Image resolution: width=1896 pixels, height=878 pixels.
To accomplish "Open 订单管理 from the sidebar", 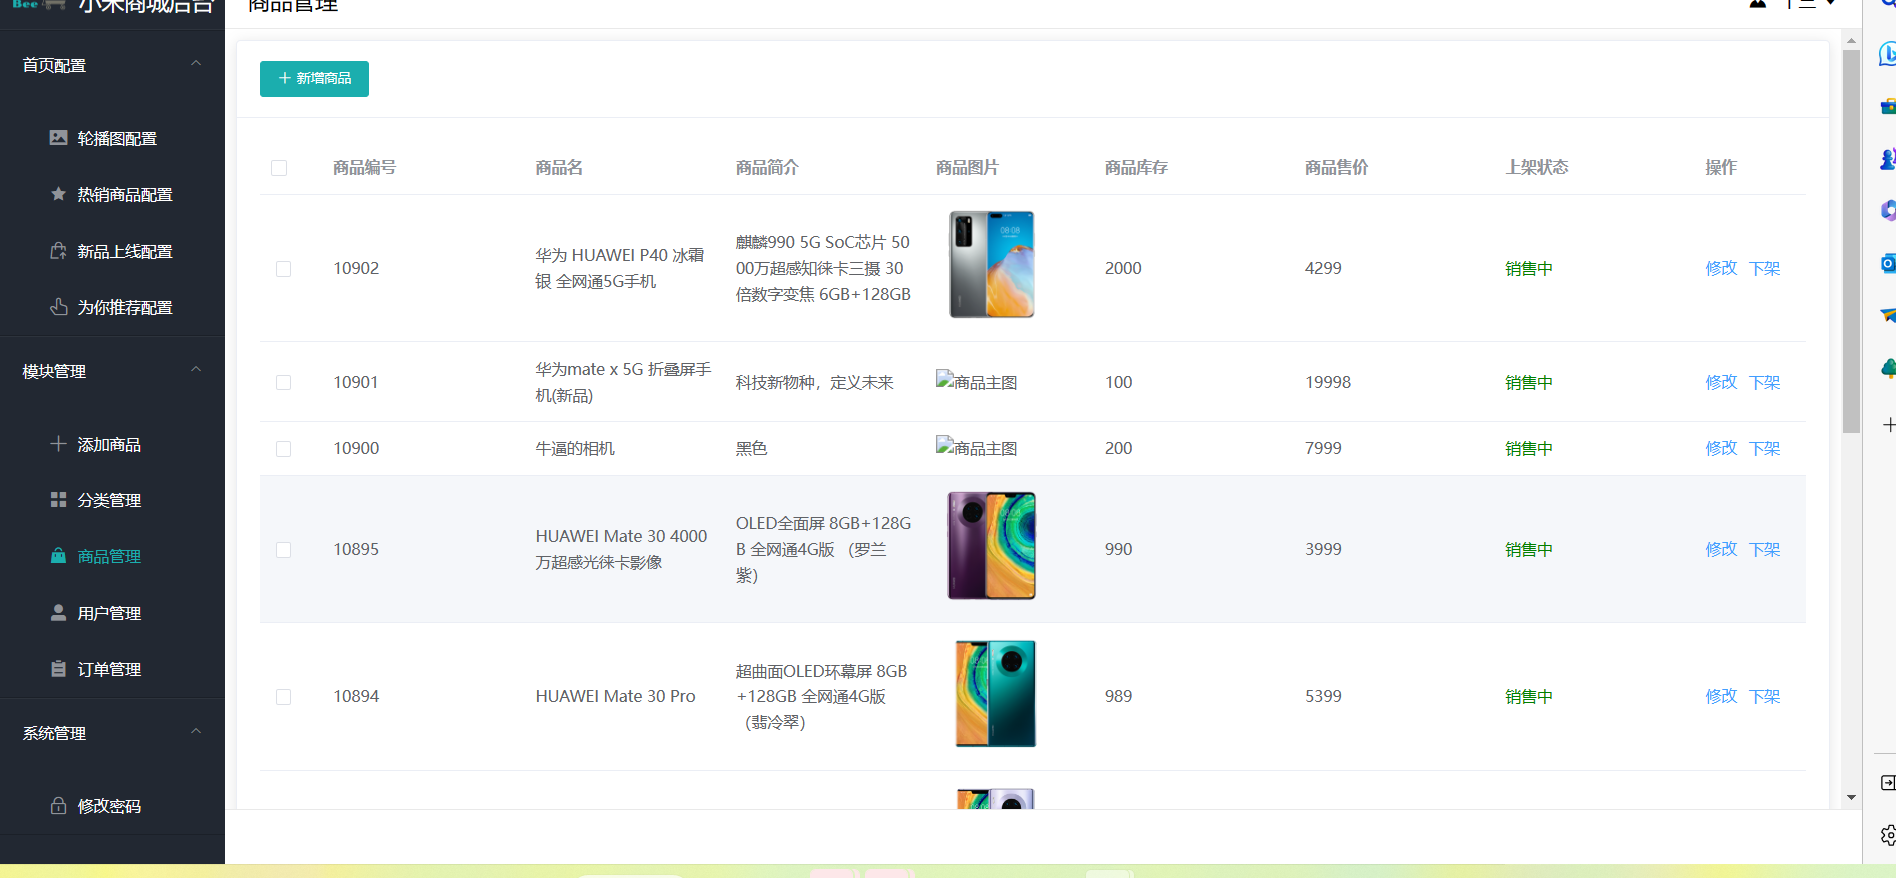I will click(110, 669).
